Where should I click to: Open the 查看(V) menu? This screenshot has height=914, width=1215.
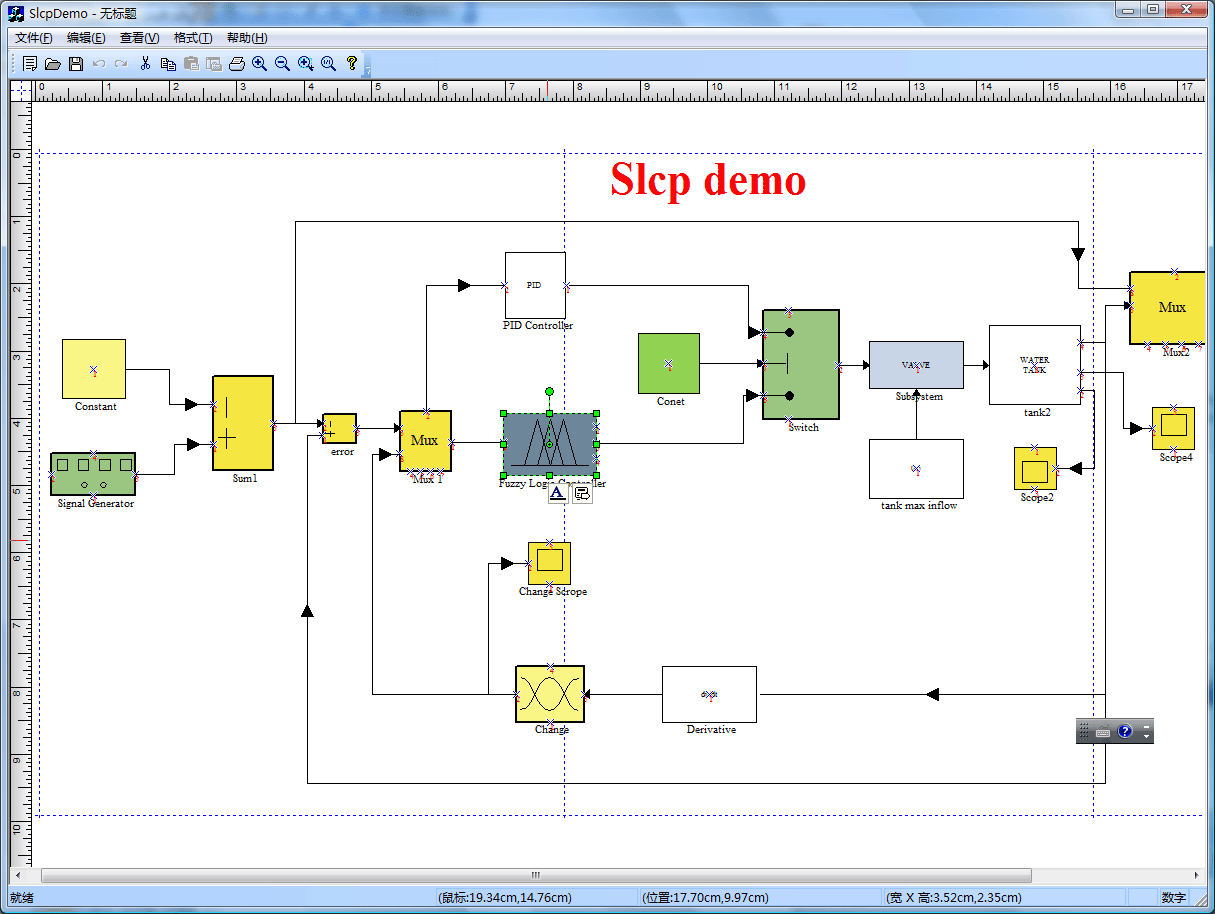coord(139,38)
